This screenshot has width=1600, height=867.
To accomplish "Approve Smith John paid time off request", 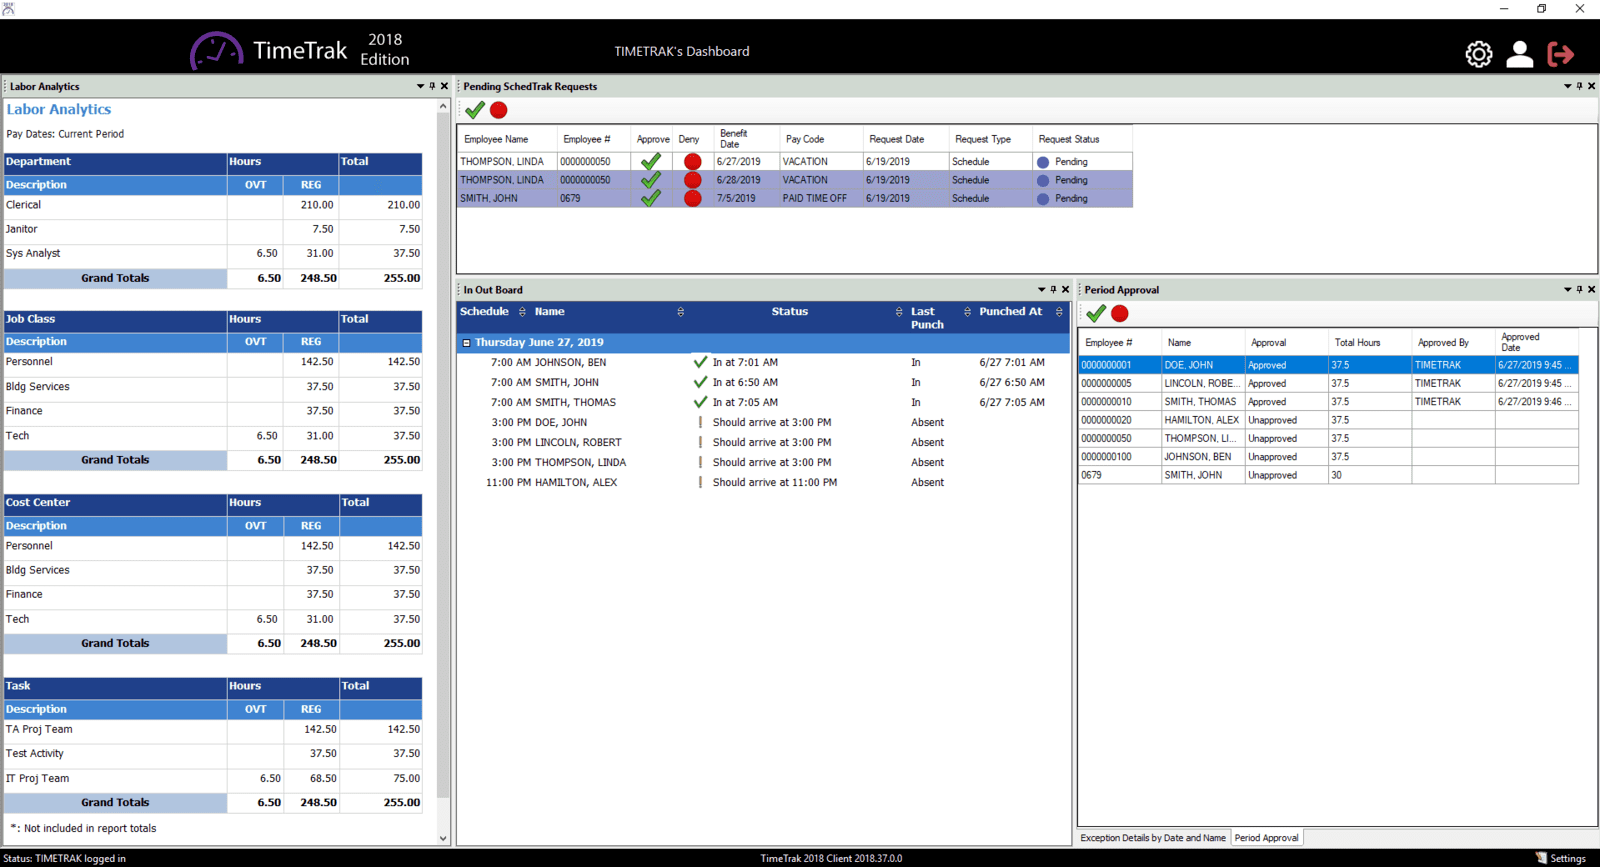I will coord(651,198).
